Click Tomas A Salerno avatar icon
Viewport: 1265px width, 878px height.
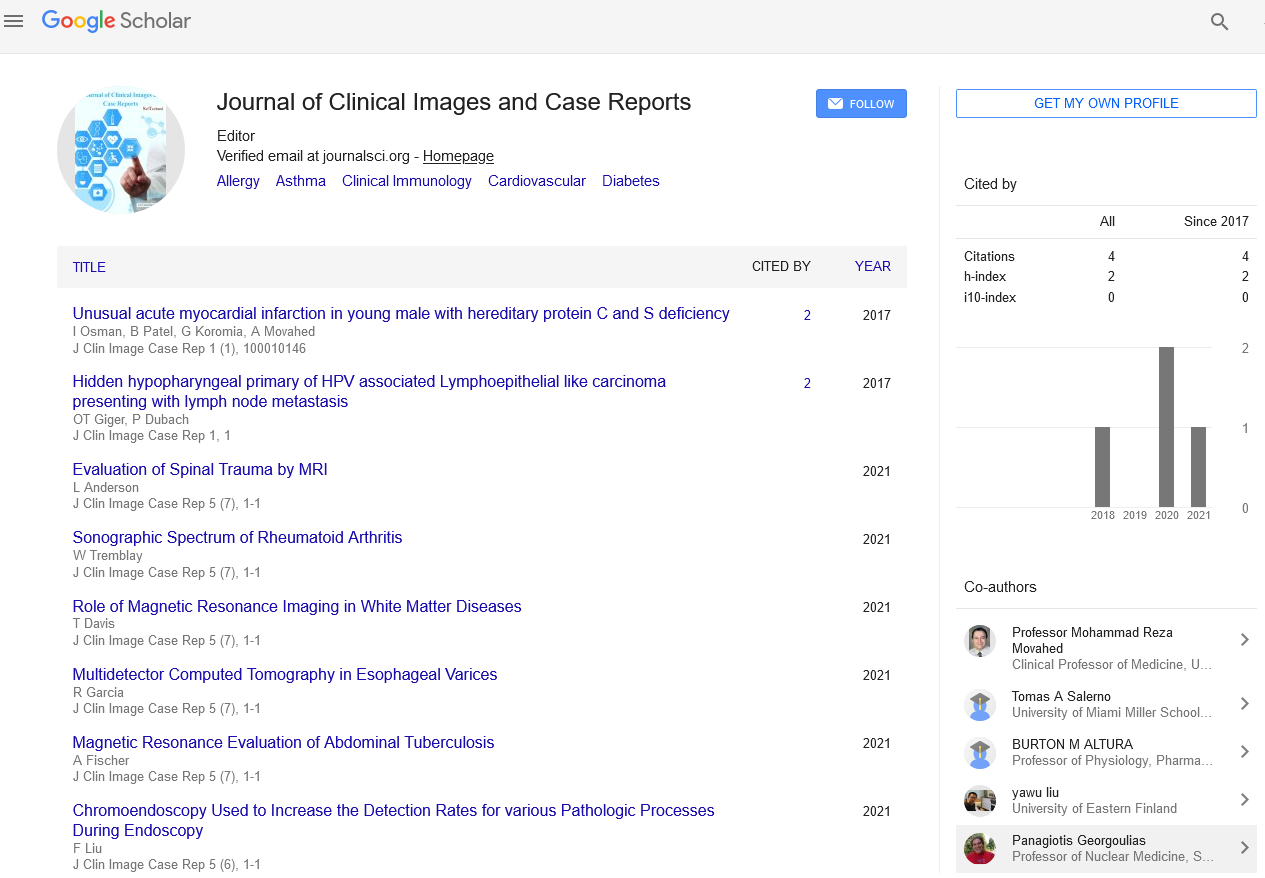pyautogui.click(x=980, y=704)
